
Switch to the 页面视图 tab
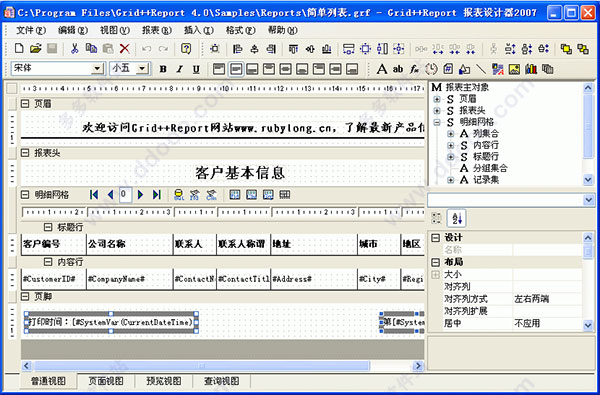[x=106, y=381]
